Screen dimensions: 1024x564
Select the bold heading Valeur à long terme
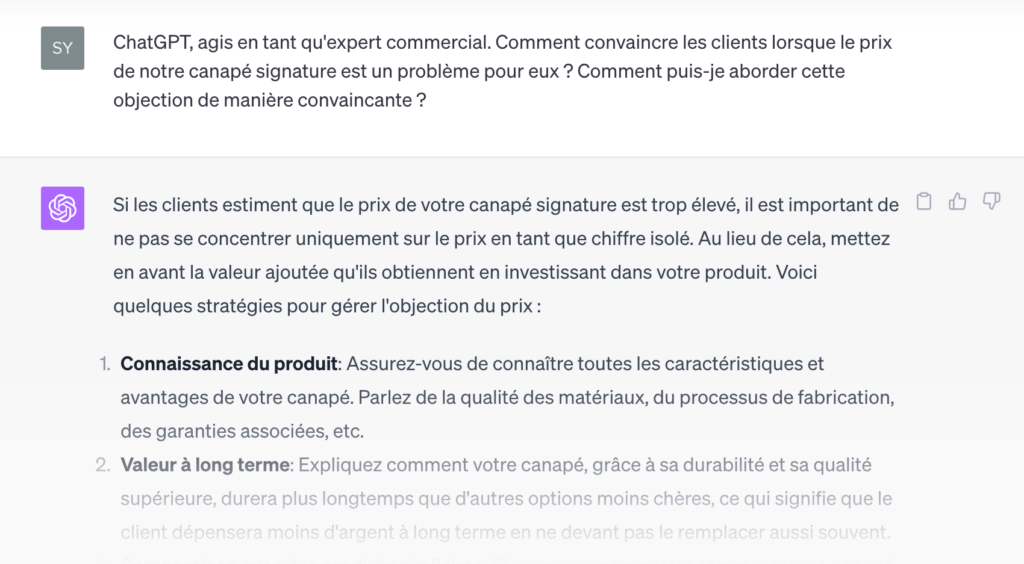point(205,465)
